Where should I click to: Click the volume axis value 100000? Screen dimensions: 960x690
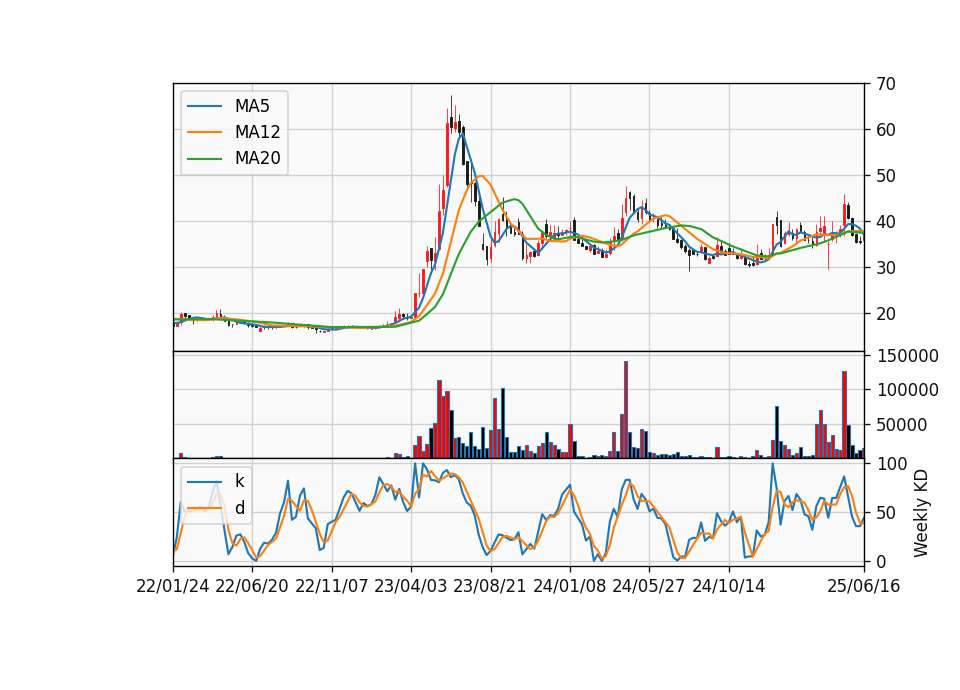[x=907, y=390]
